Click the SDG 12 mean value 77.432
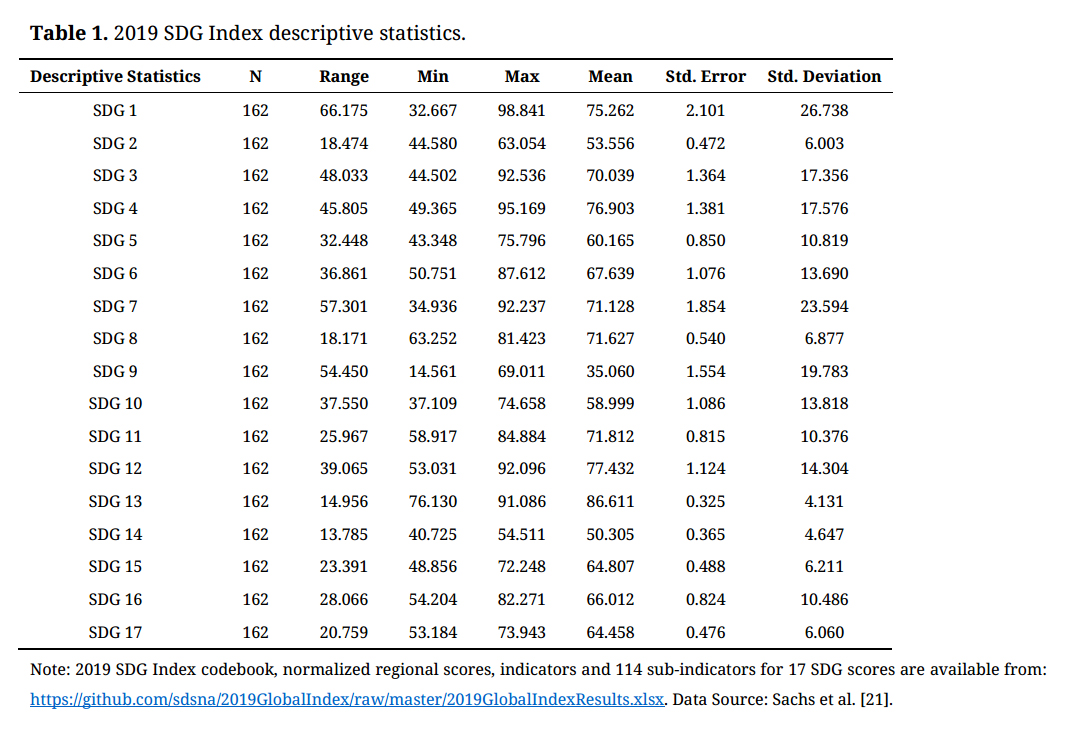 click(x=610, y=469)
